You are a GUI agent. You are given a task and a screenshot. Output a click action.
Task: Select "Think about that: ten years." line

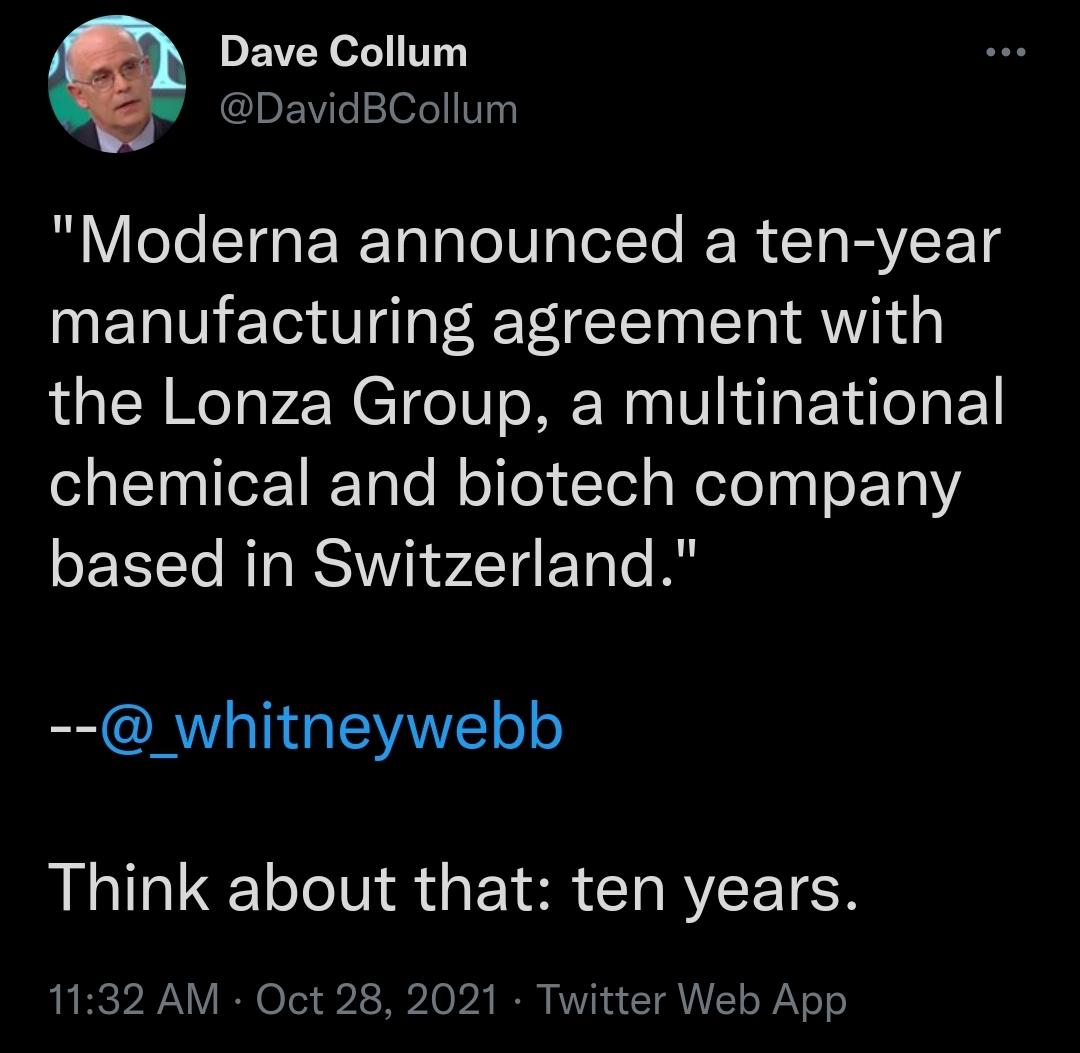point(454,890)
